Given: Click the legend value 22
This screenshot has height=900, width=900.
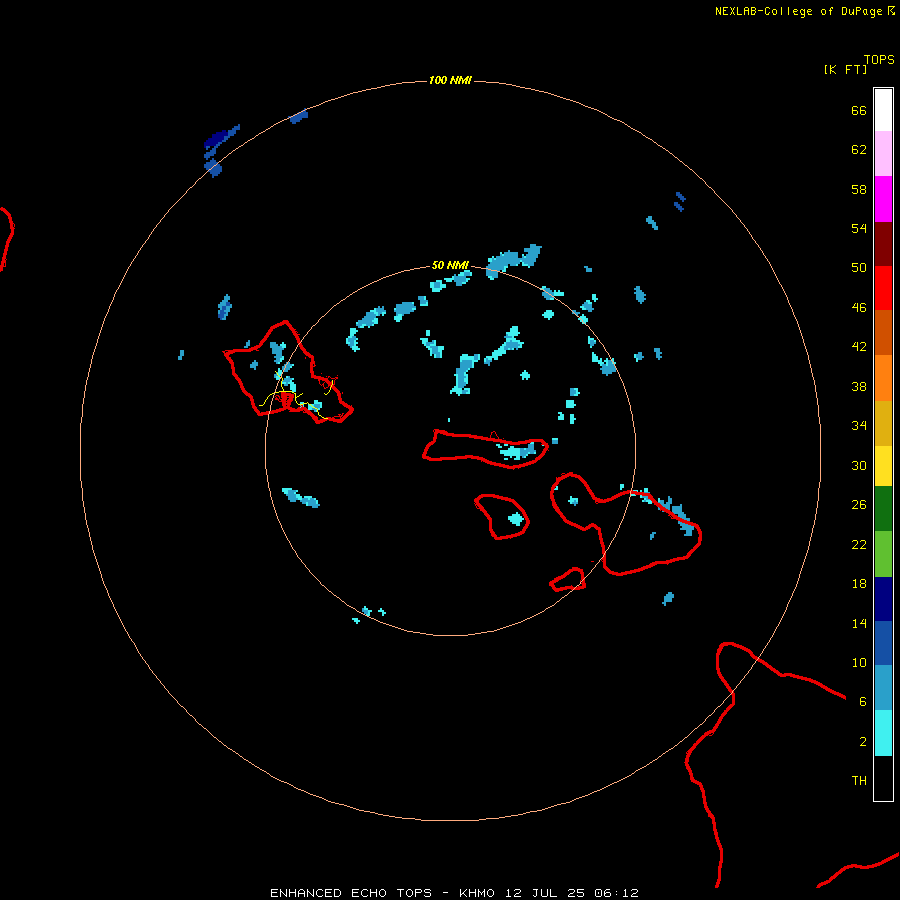Looking at the screenshot, I should coord(859,544).
